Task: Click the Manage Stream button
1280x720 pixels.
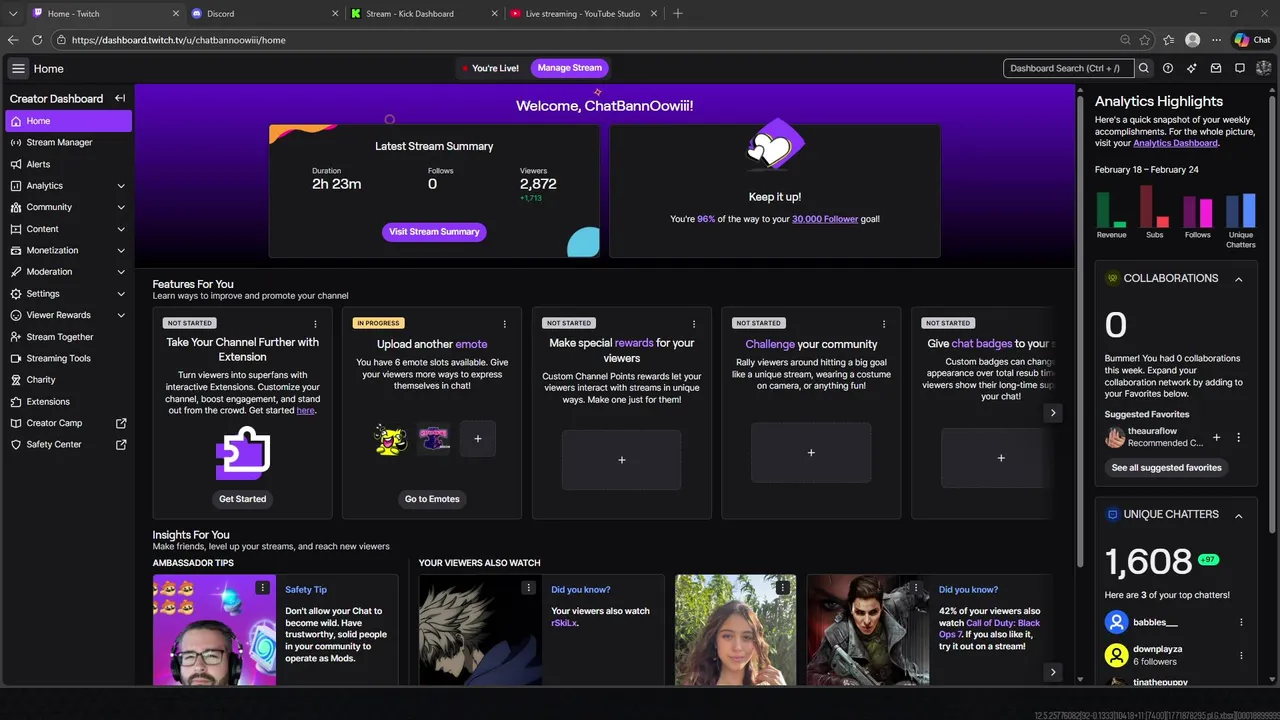Action: click(x=570, y=68)
